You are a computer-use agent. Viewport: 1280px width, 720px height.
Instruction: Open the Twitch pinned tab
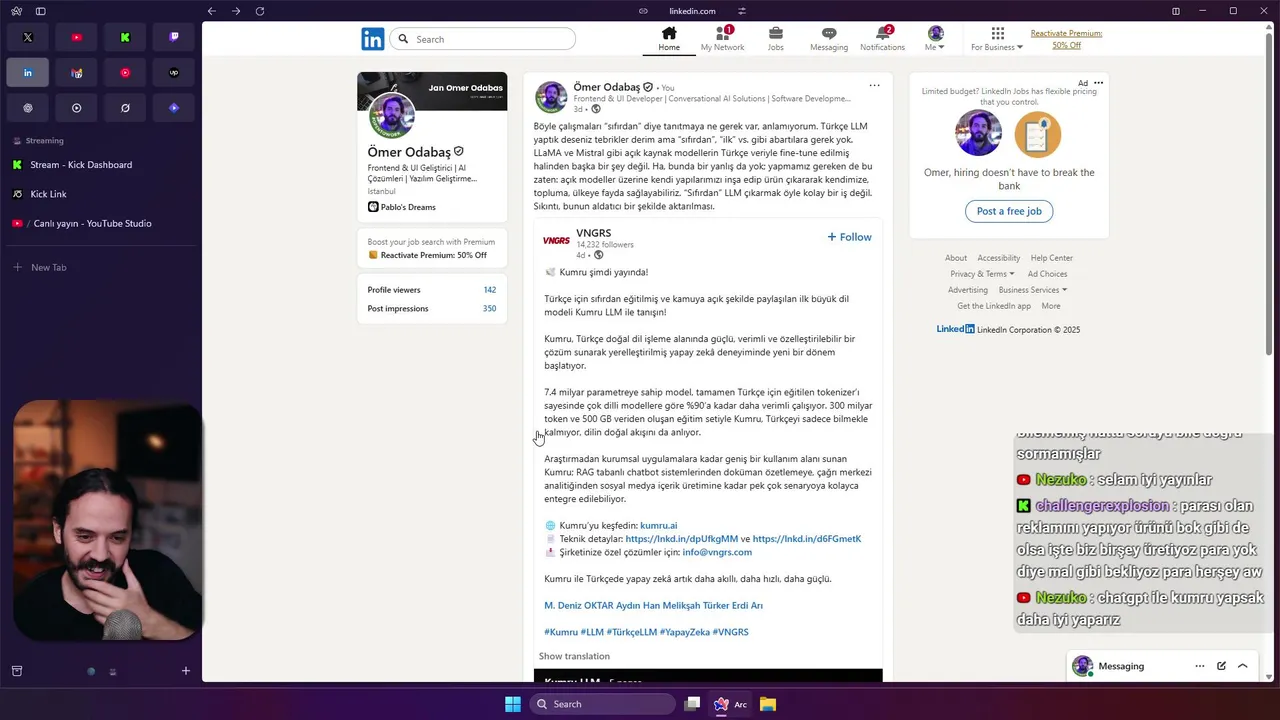pyautogui.click(x=174, y=38)
